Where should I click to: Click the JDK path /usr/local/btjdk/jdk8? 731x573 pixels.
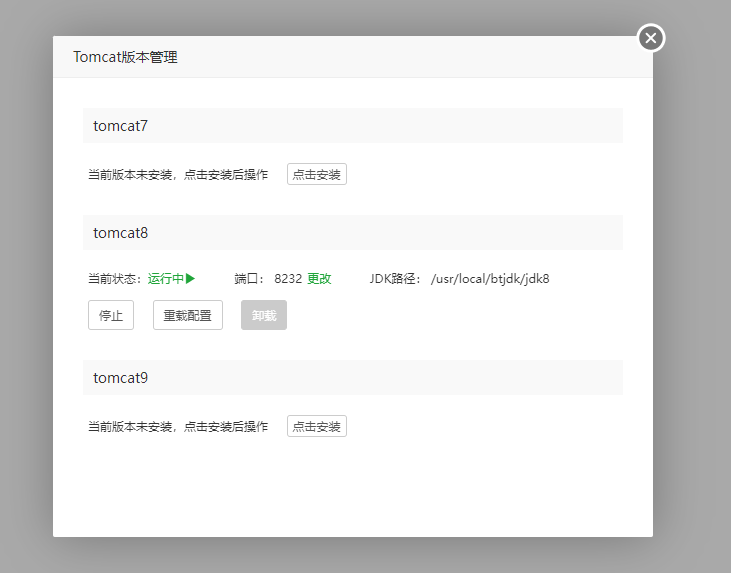pyautogui.click(x=490, y=279)
